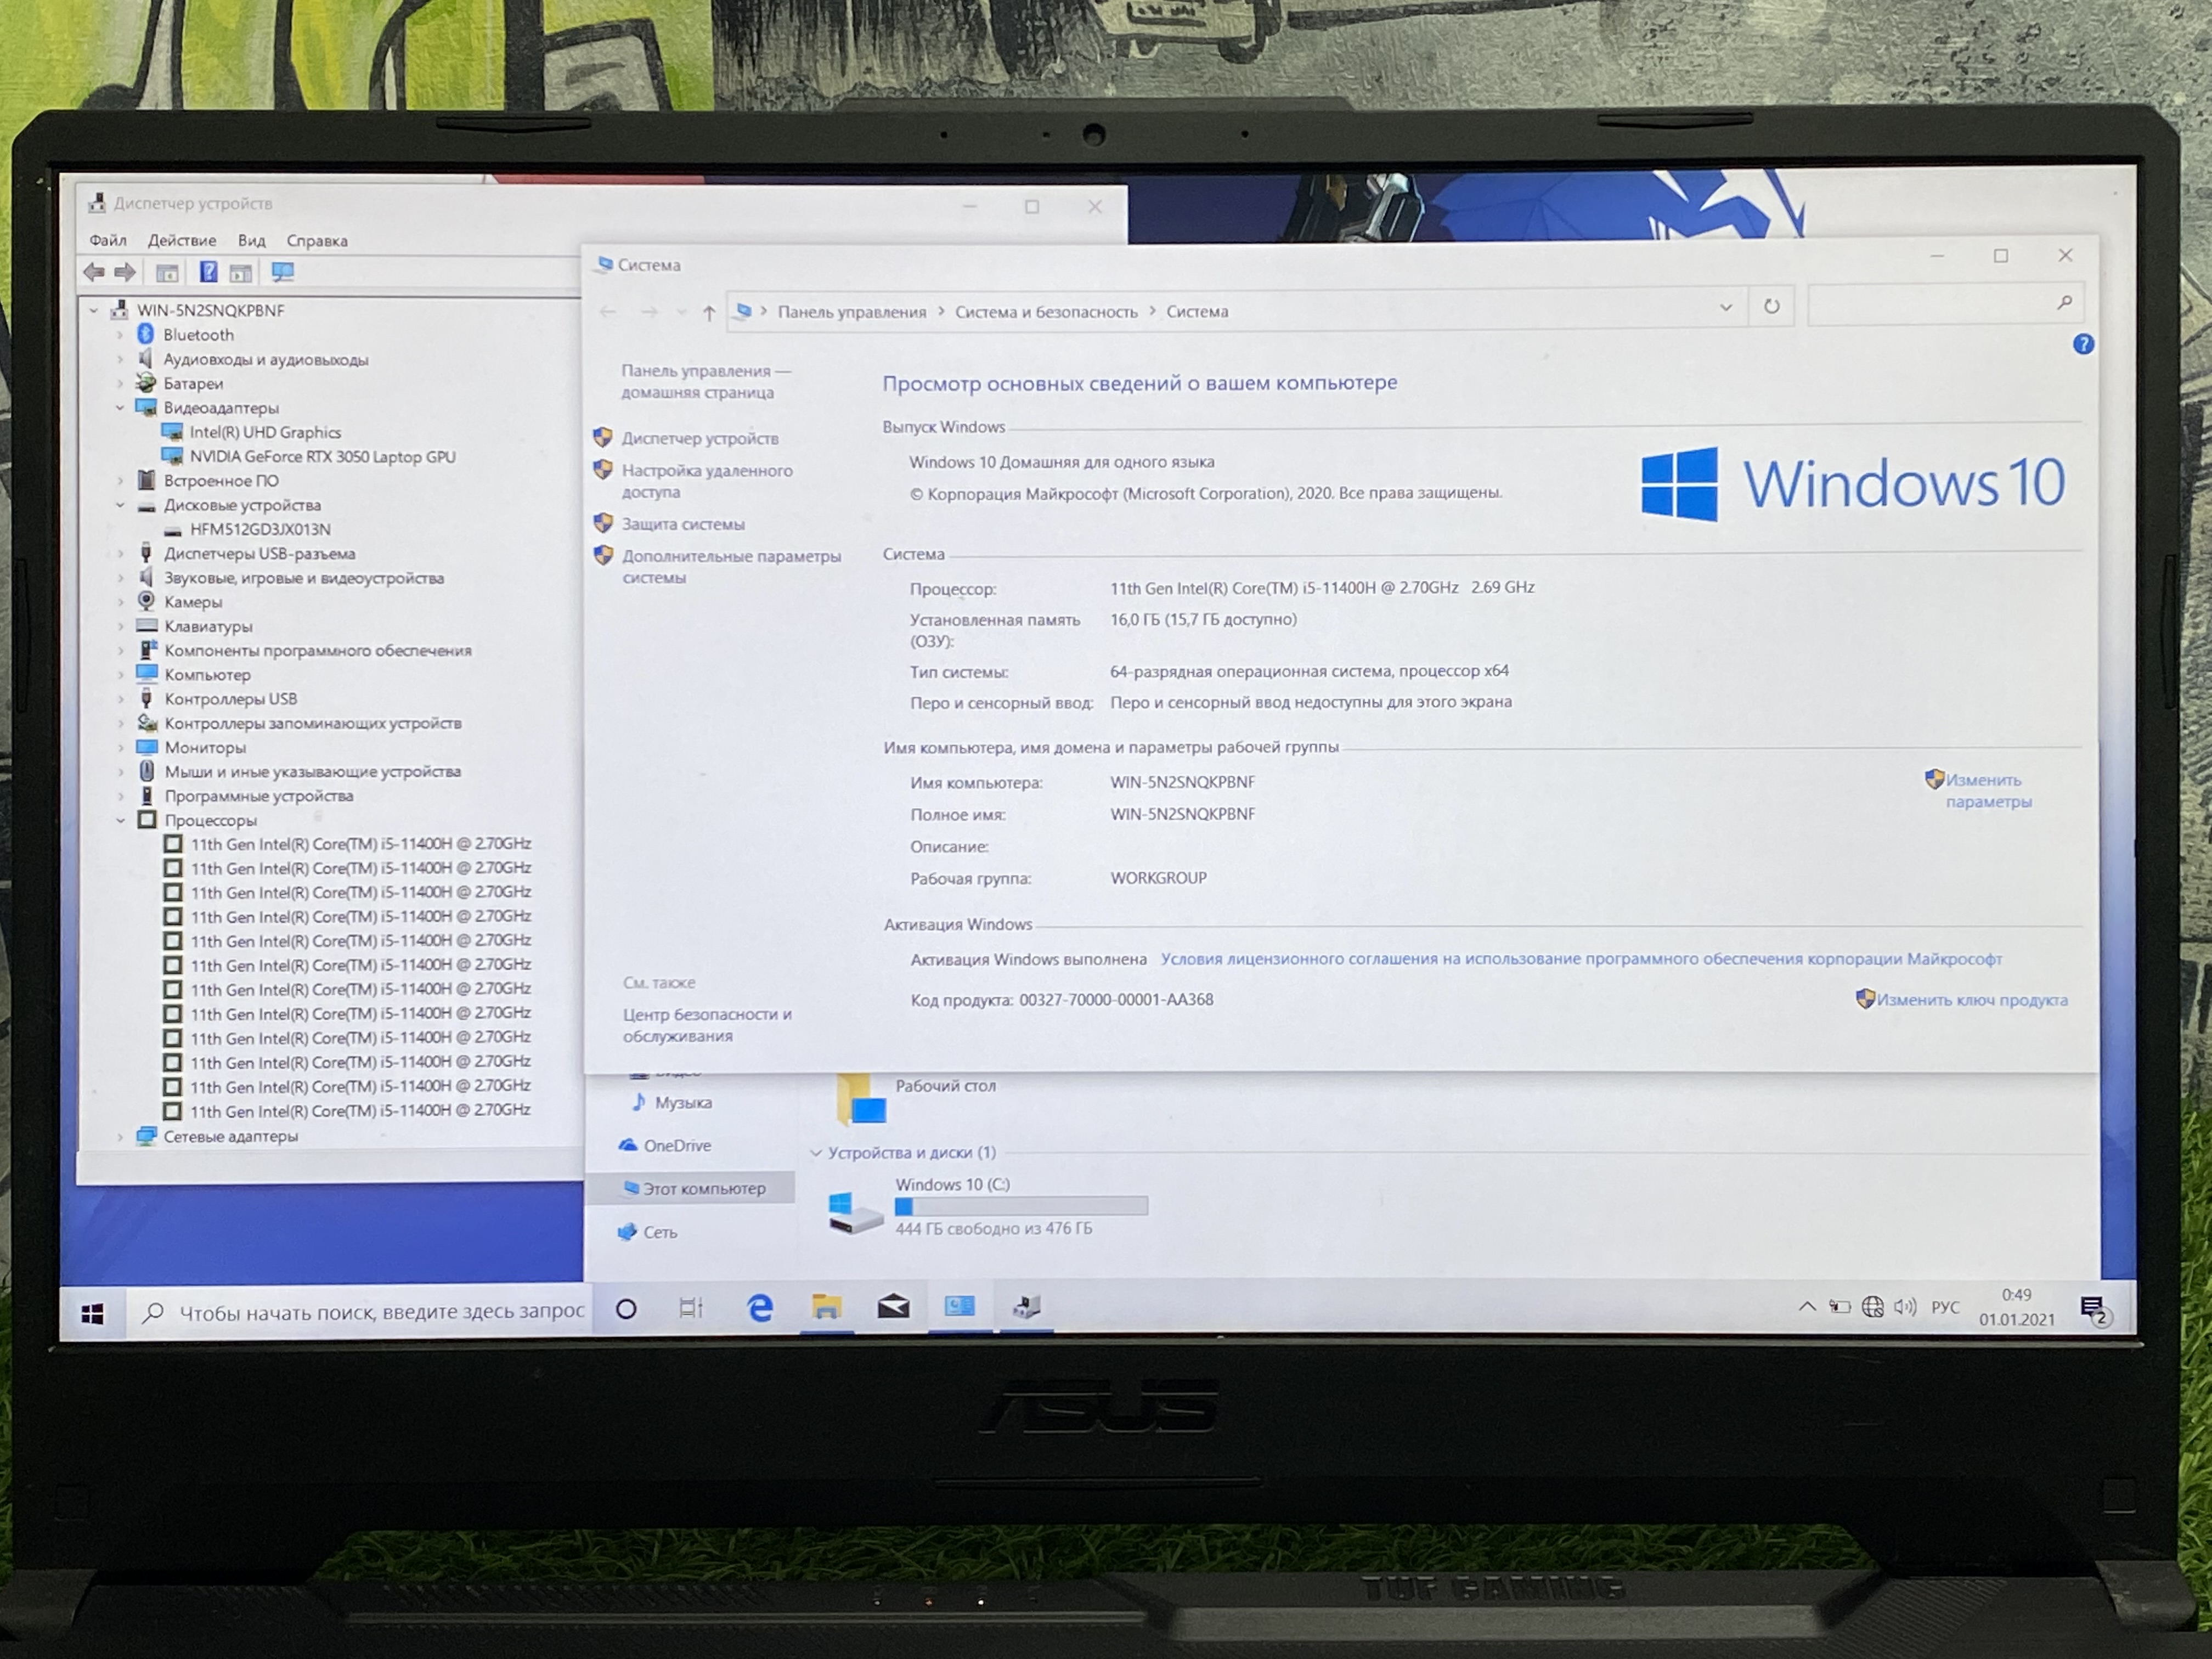Screen dimensions: 2212x1659
Task: Click the Windows 10 (C:) drive usage bar
Action: click(x=1021, y=1207)
